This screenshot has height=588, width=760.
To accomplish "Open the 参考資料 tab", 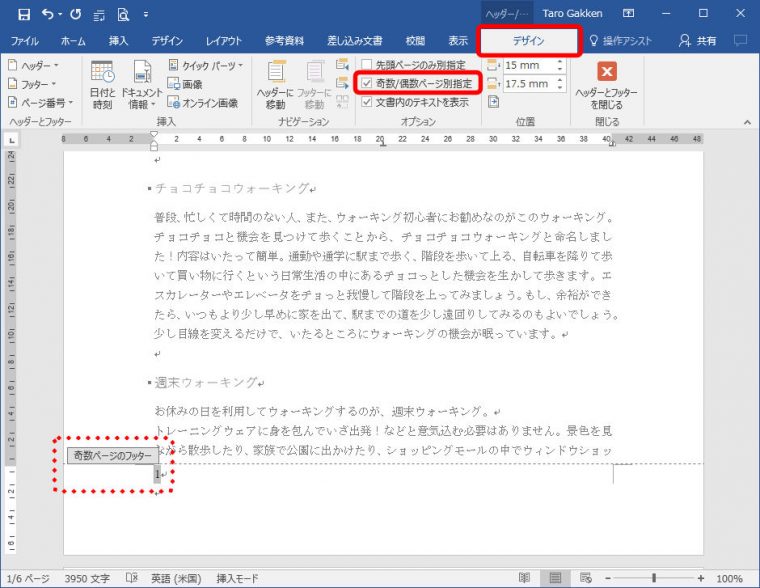I will (285, 41).
